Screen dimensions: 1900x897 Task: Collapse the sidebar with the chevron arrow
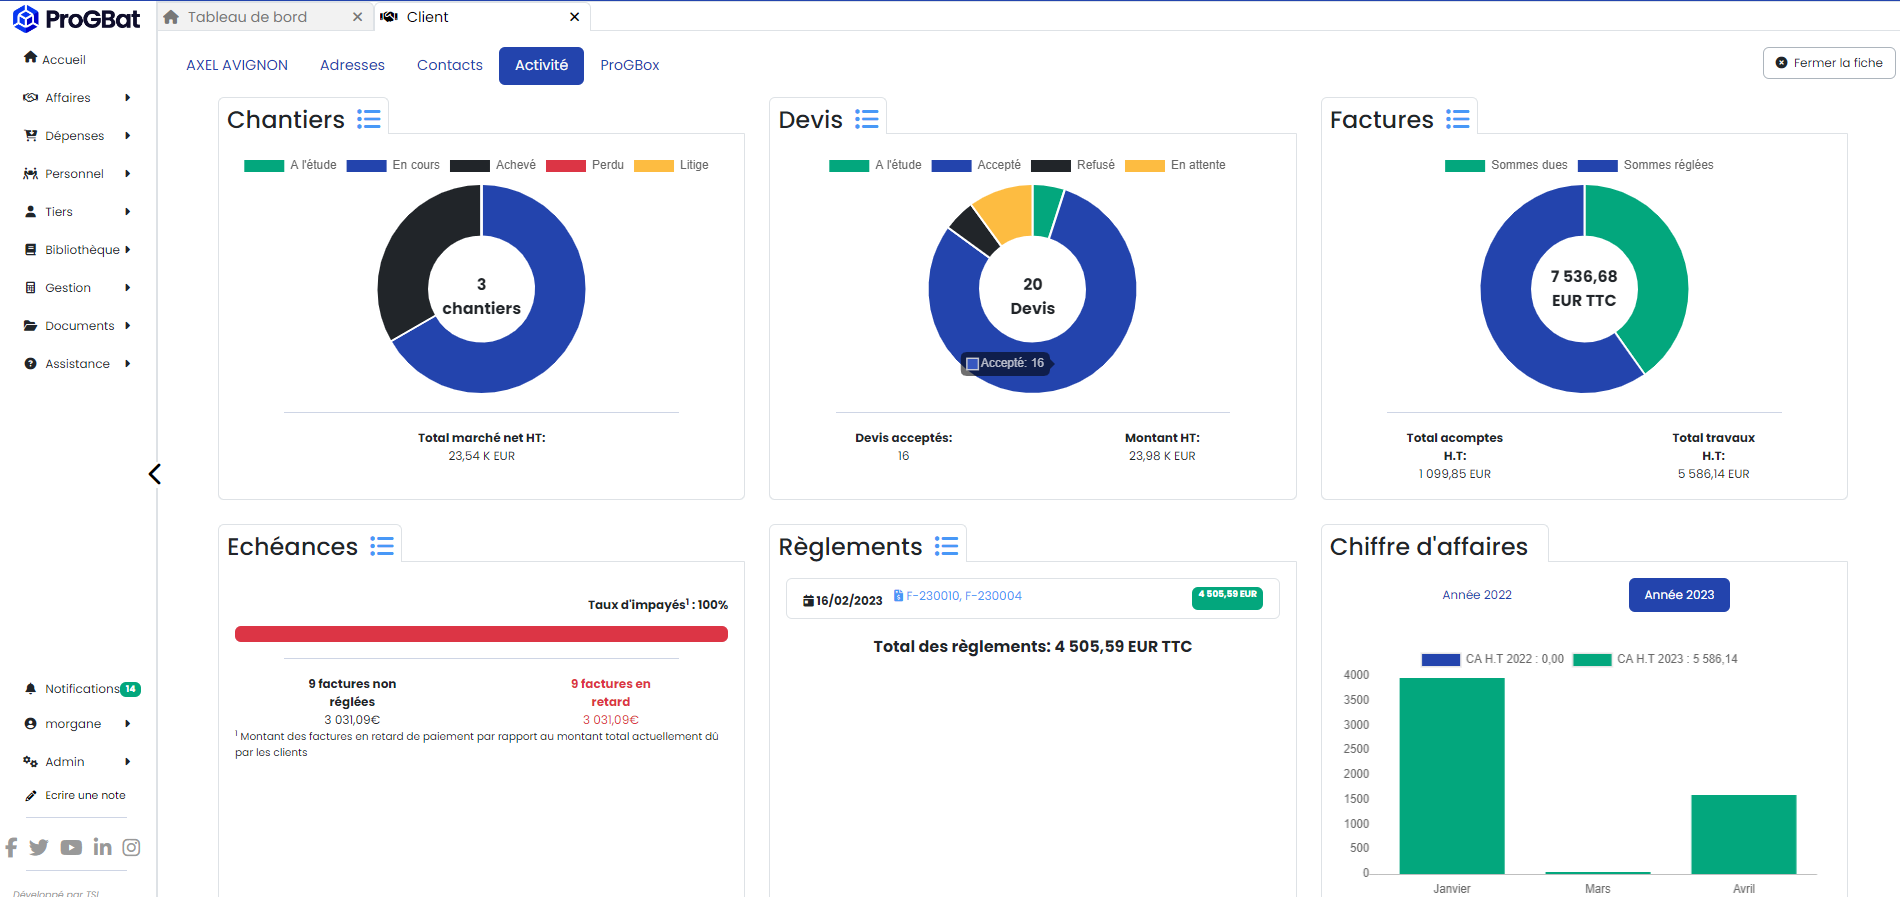155,474
